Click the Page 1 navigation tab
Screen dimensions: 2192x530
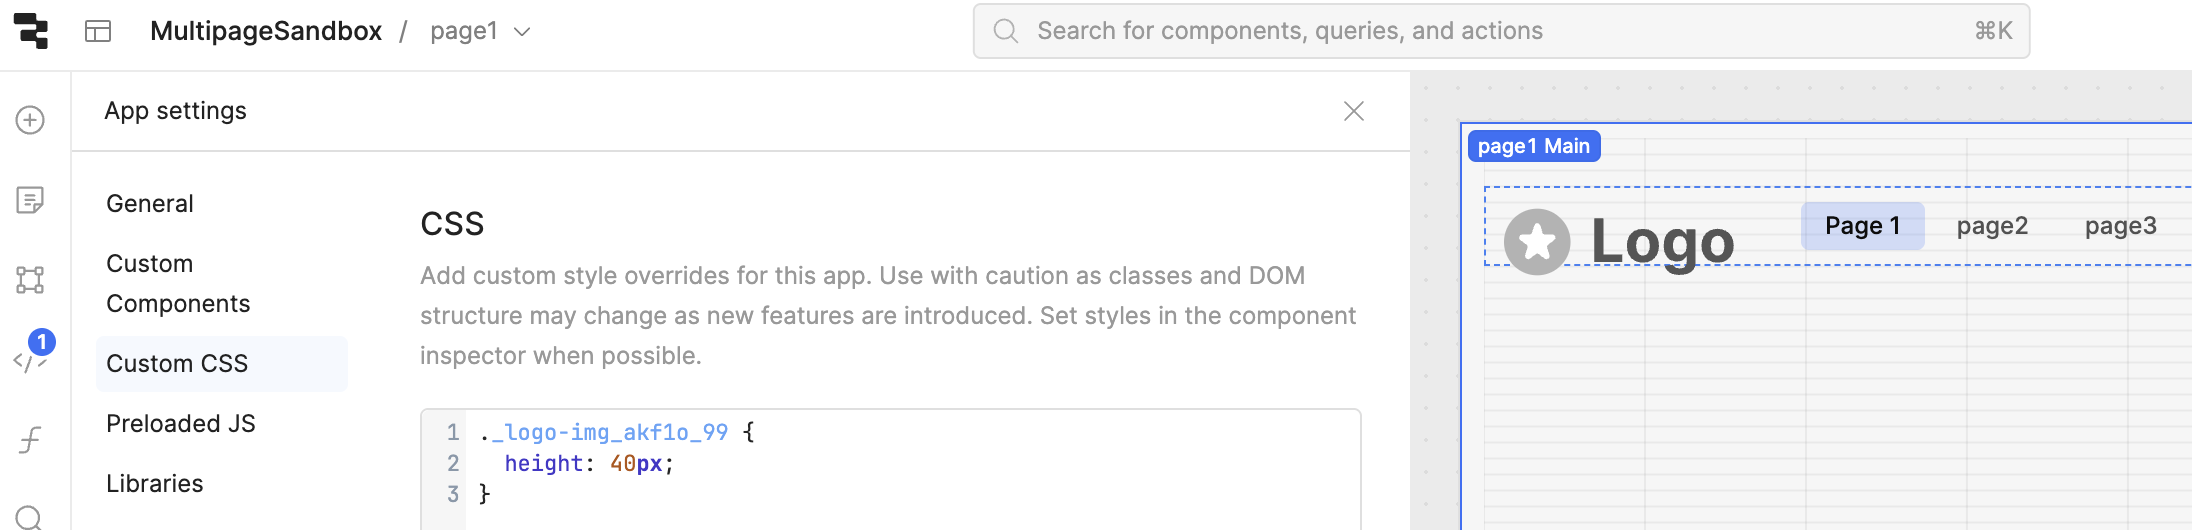click(1862, 226)
